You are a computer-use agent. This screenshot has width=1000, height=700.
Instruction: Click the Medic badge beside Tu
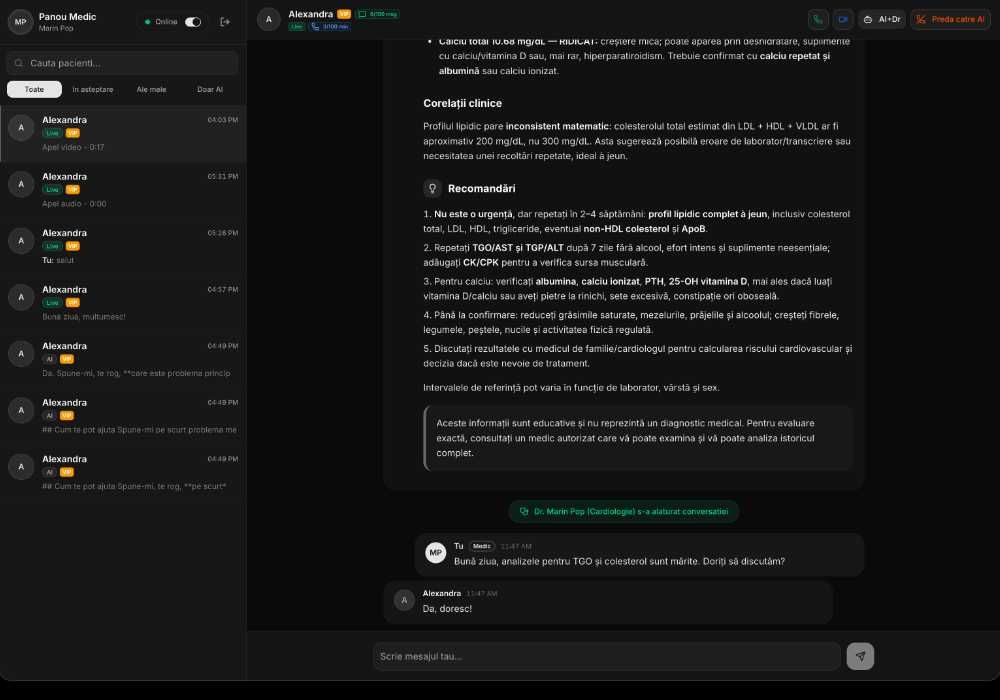click(482, 546)
